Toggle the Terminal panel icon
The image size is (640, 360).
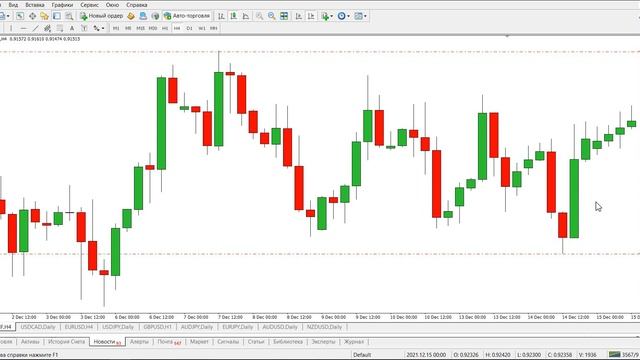tap(57, 16)
